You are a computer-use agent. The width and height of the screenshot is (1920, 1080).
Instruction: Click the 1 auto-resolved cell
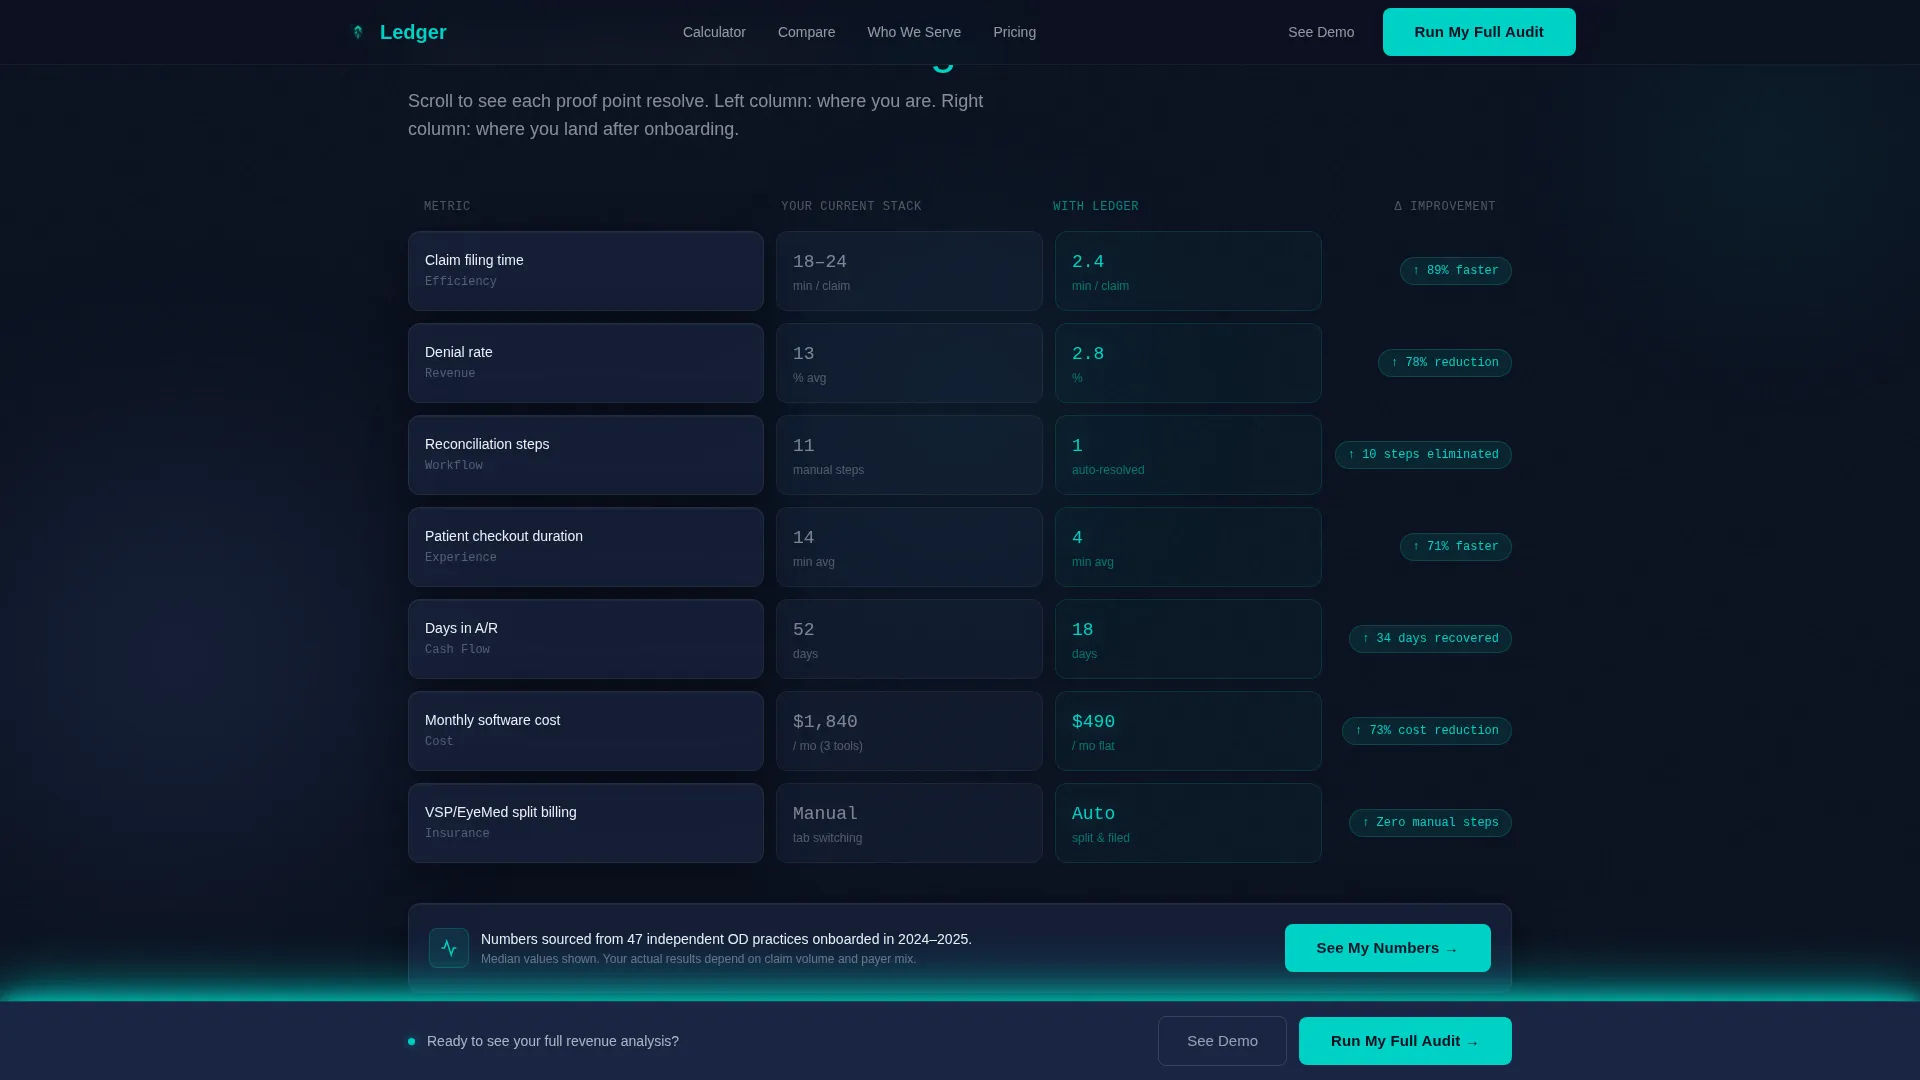[x=1188, y=455]
